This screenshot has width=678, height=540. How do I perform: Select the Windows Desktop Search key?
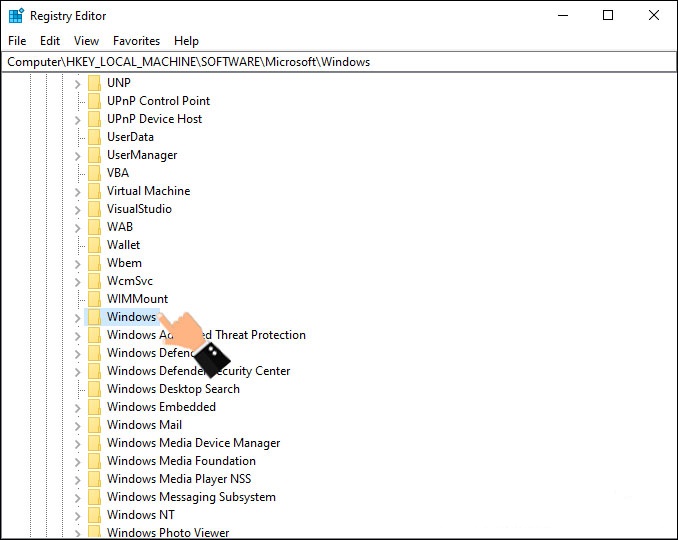(x=173, y=389)
